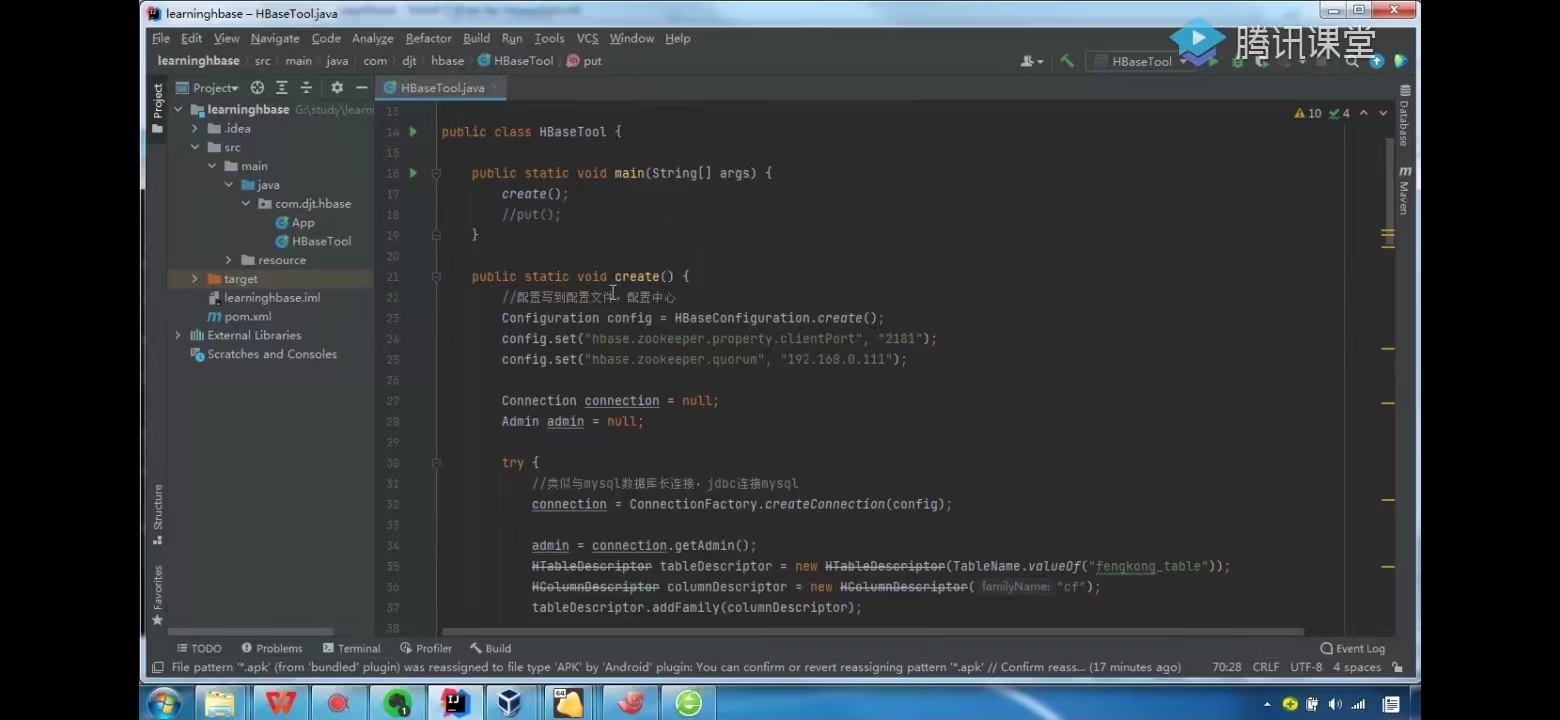Go to next highlighted error arrow
The width and height of the screenshot is (1560, 720).
click(1384, 113)
